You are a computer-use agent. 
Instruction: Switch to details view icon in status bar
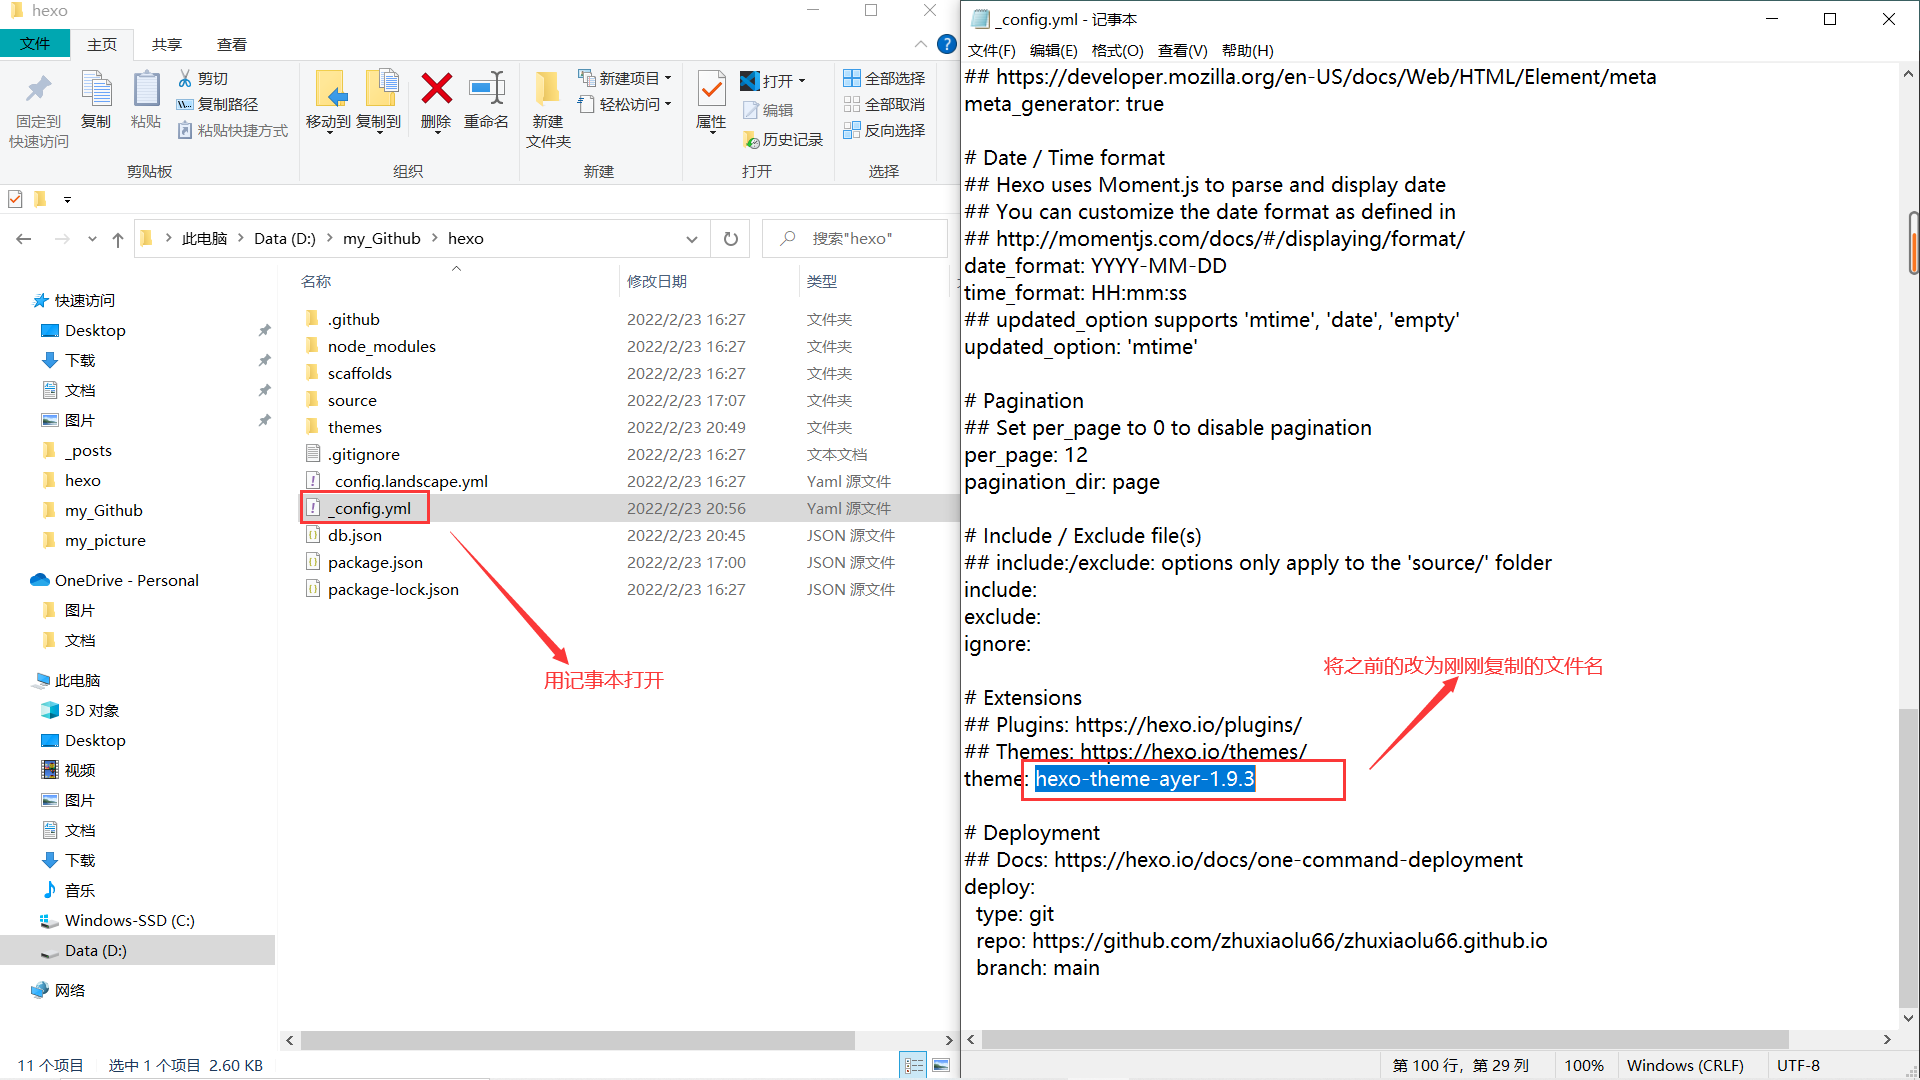coord(914,1066)
